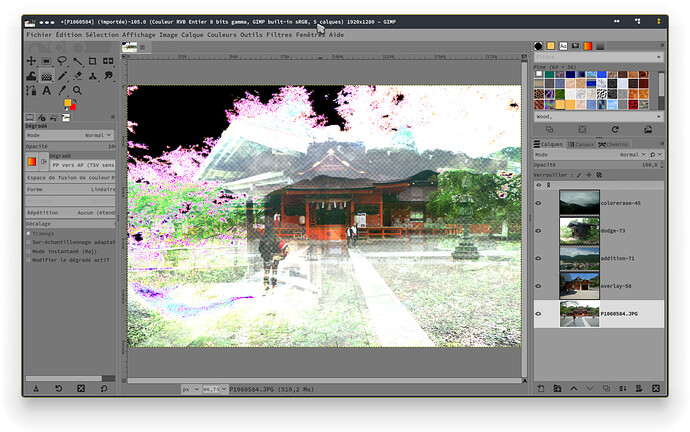Select the Clone stamp tool
The height and width of the screenshot is (432, 690).
92,76
